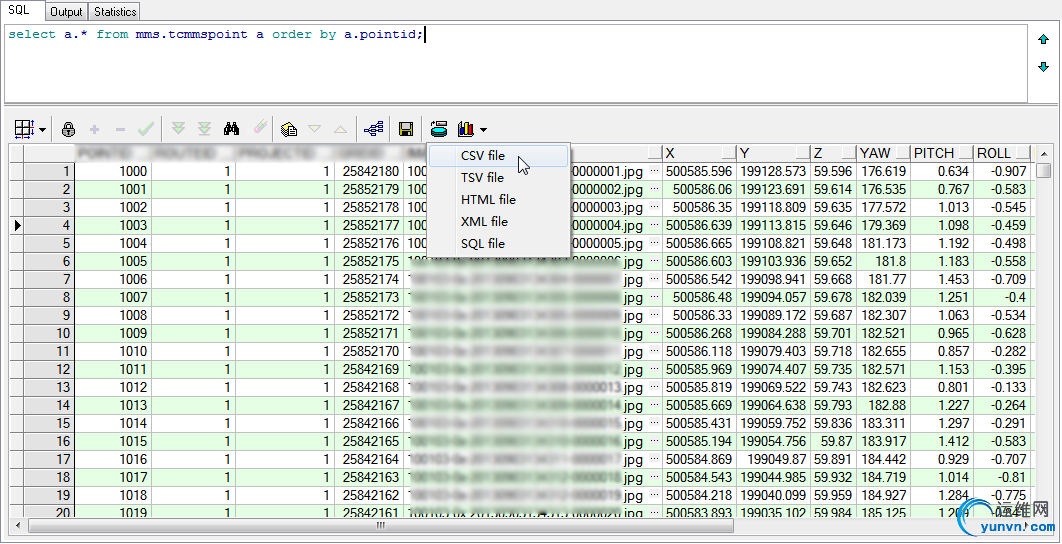Switch to the Output tab
1062x544 pixels.
point(66,12)
